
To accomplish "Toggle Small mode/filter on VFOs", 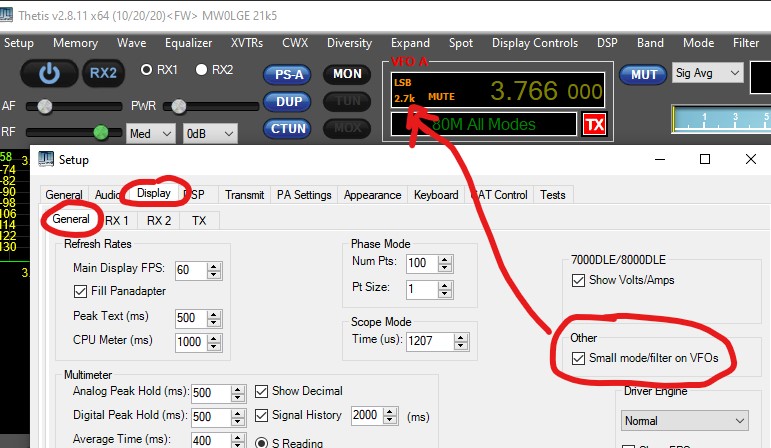I will 579,359.
